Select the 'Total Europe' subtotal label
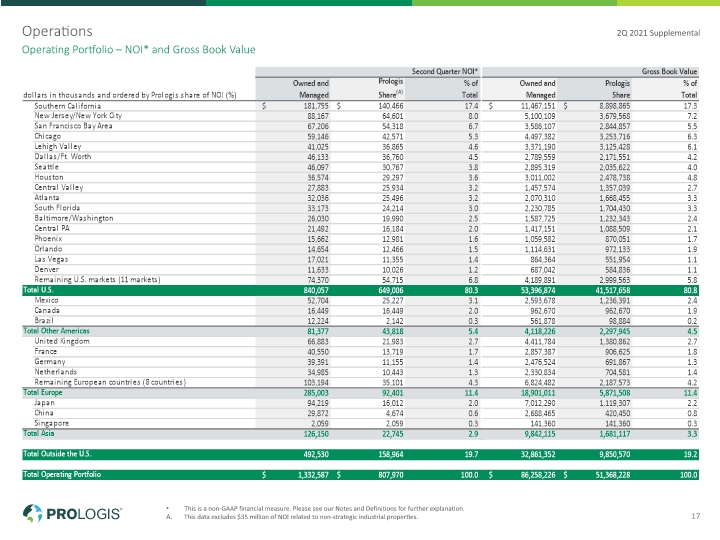 (42, 392)
